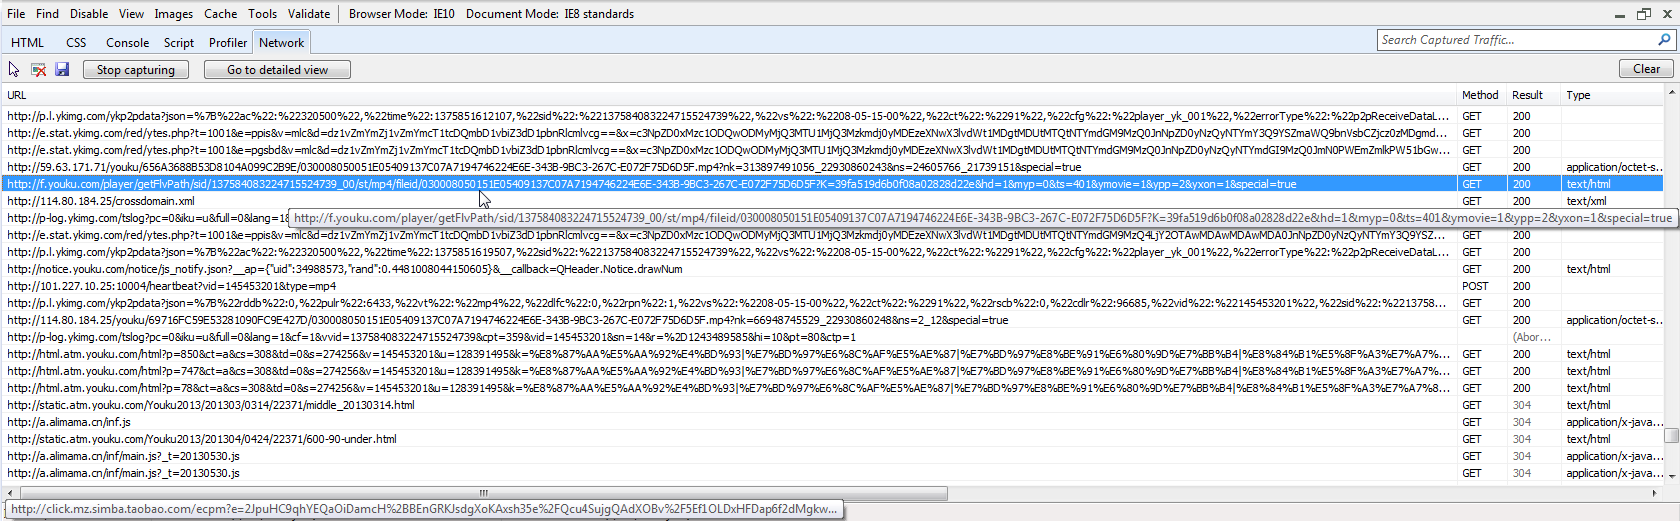Screen dimensions: 1680x521
Task: Click the scroll up arrow
Action: point(1671,93)
